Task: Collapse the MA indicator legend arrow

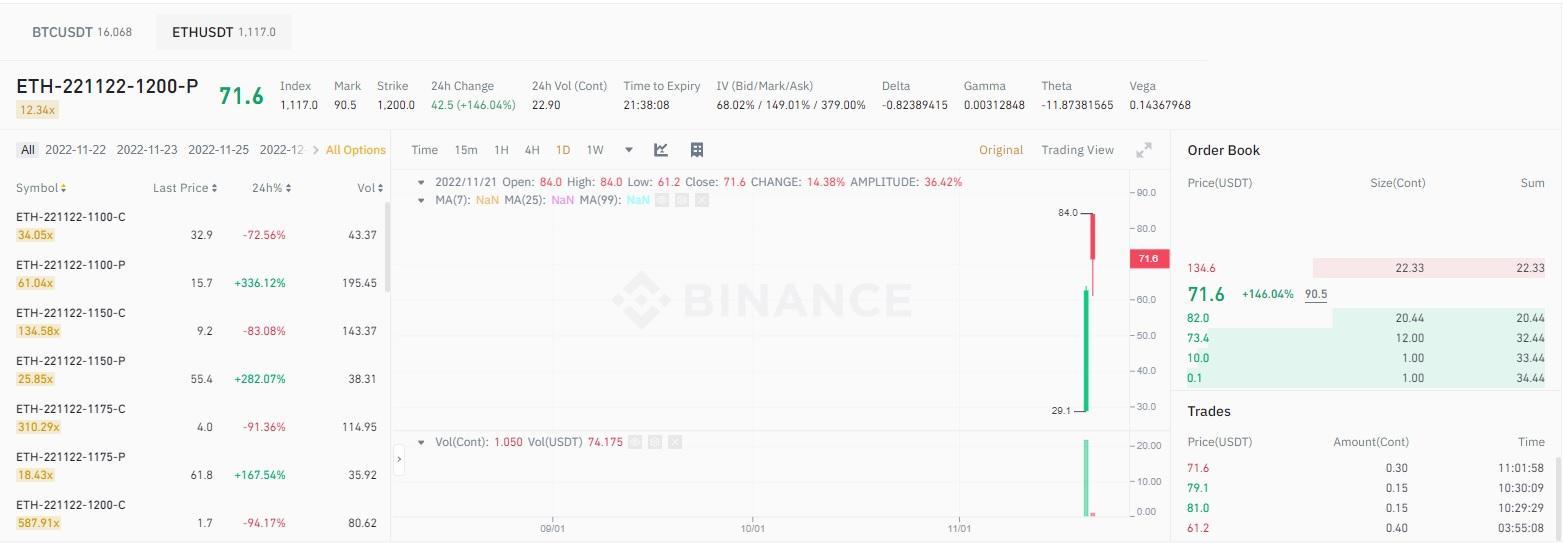Action: (422, 200)
